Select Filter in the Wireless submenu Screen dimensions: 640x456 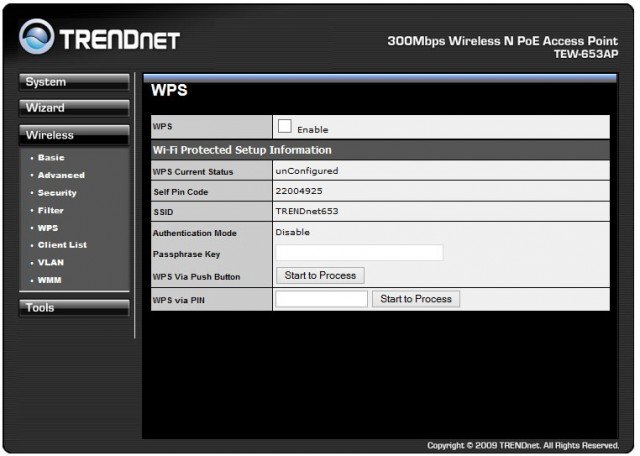(51, 211)
